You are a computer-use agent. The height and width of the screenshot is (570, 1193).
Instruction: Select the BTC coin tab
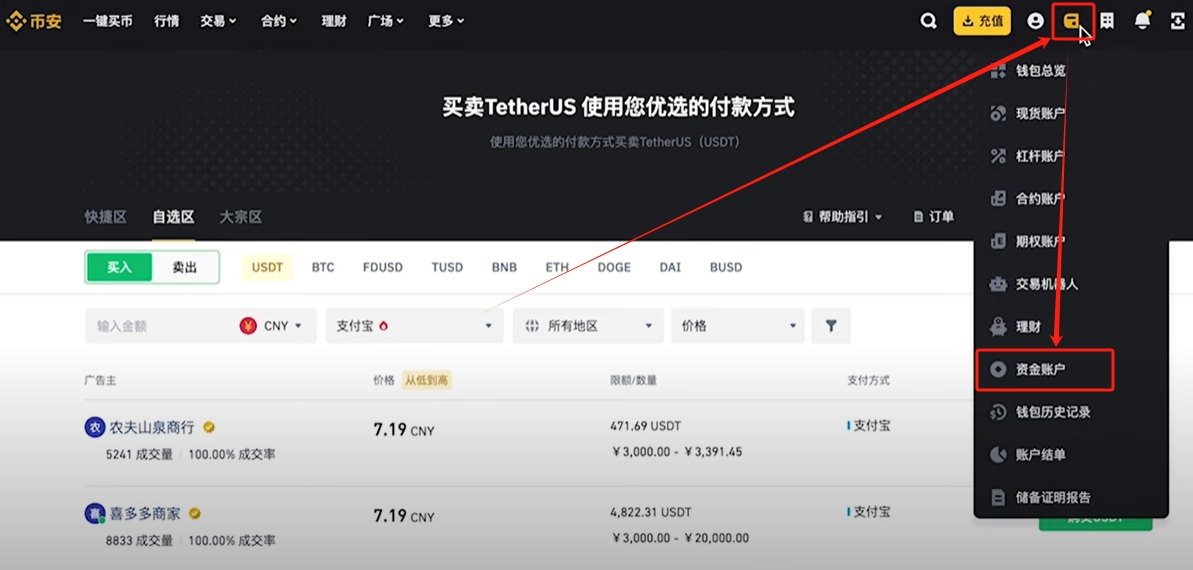pos(323,267)
